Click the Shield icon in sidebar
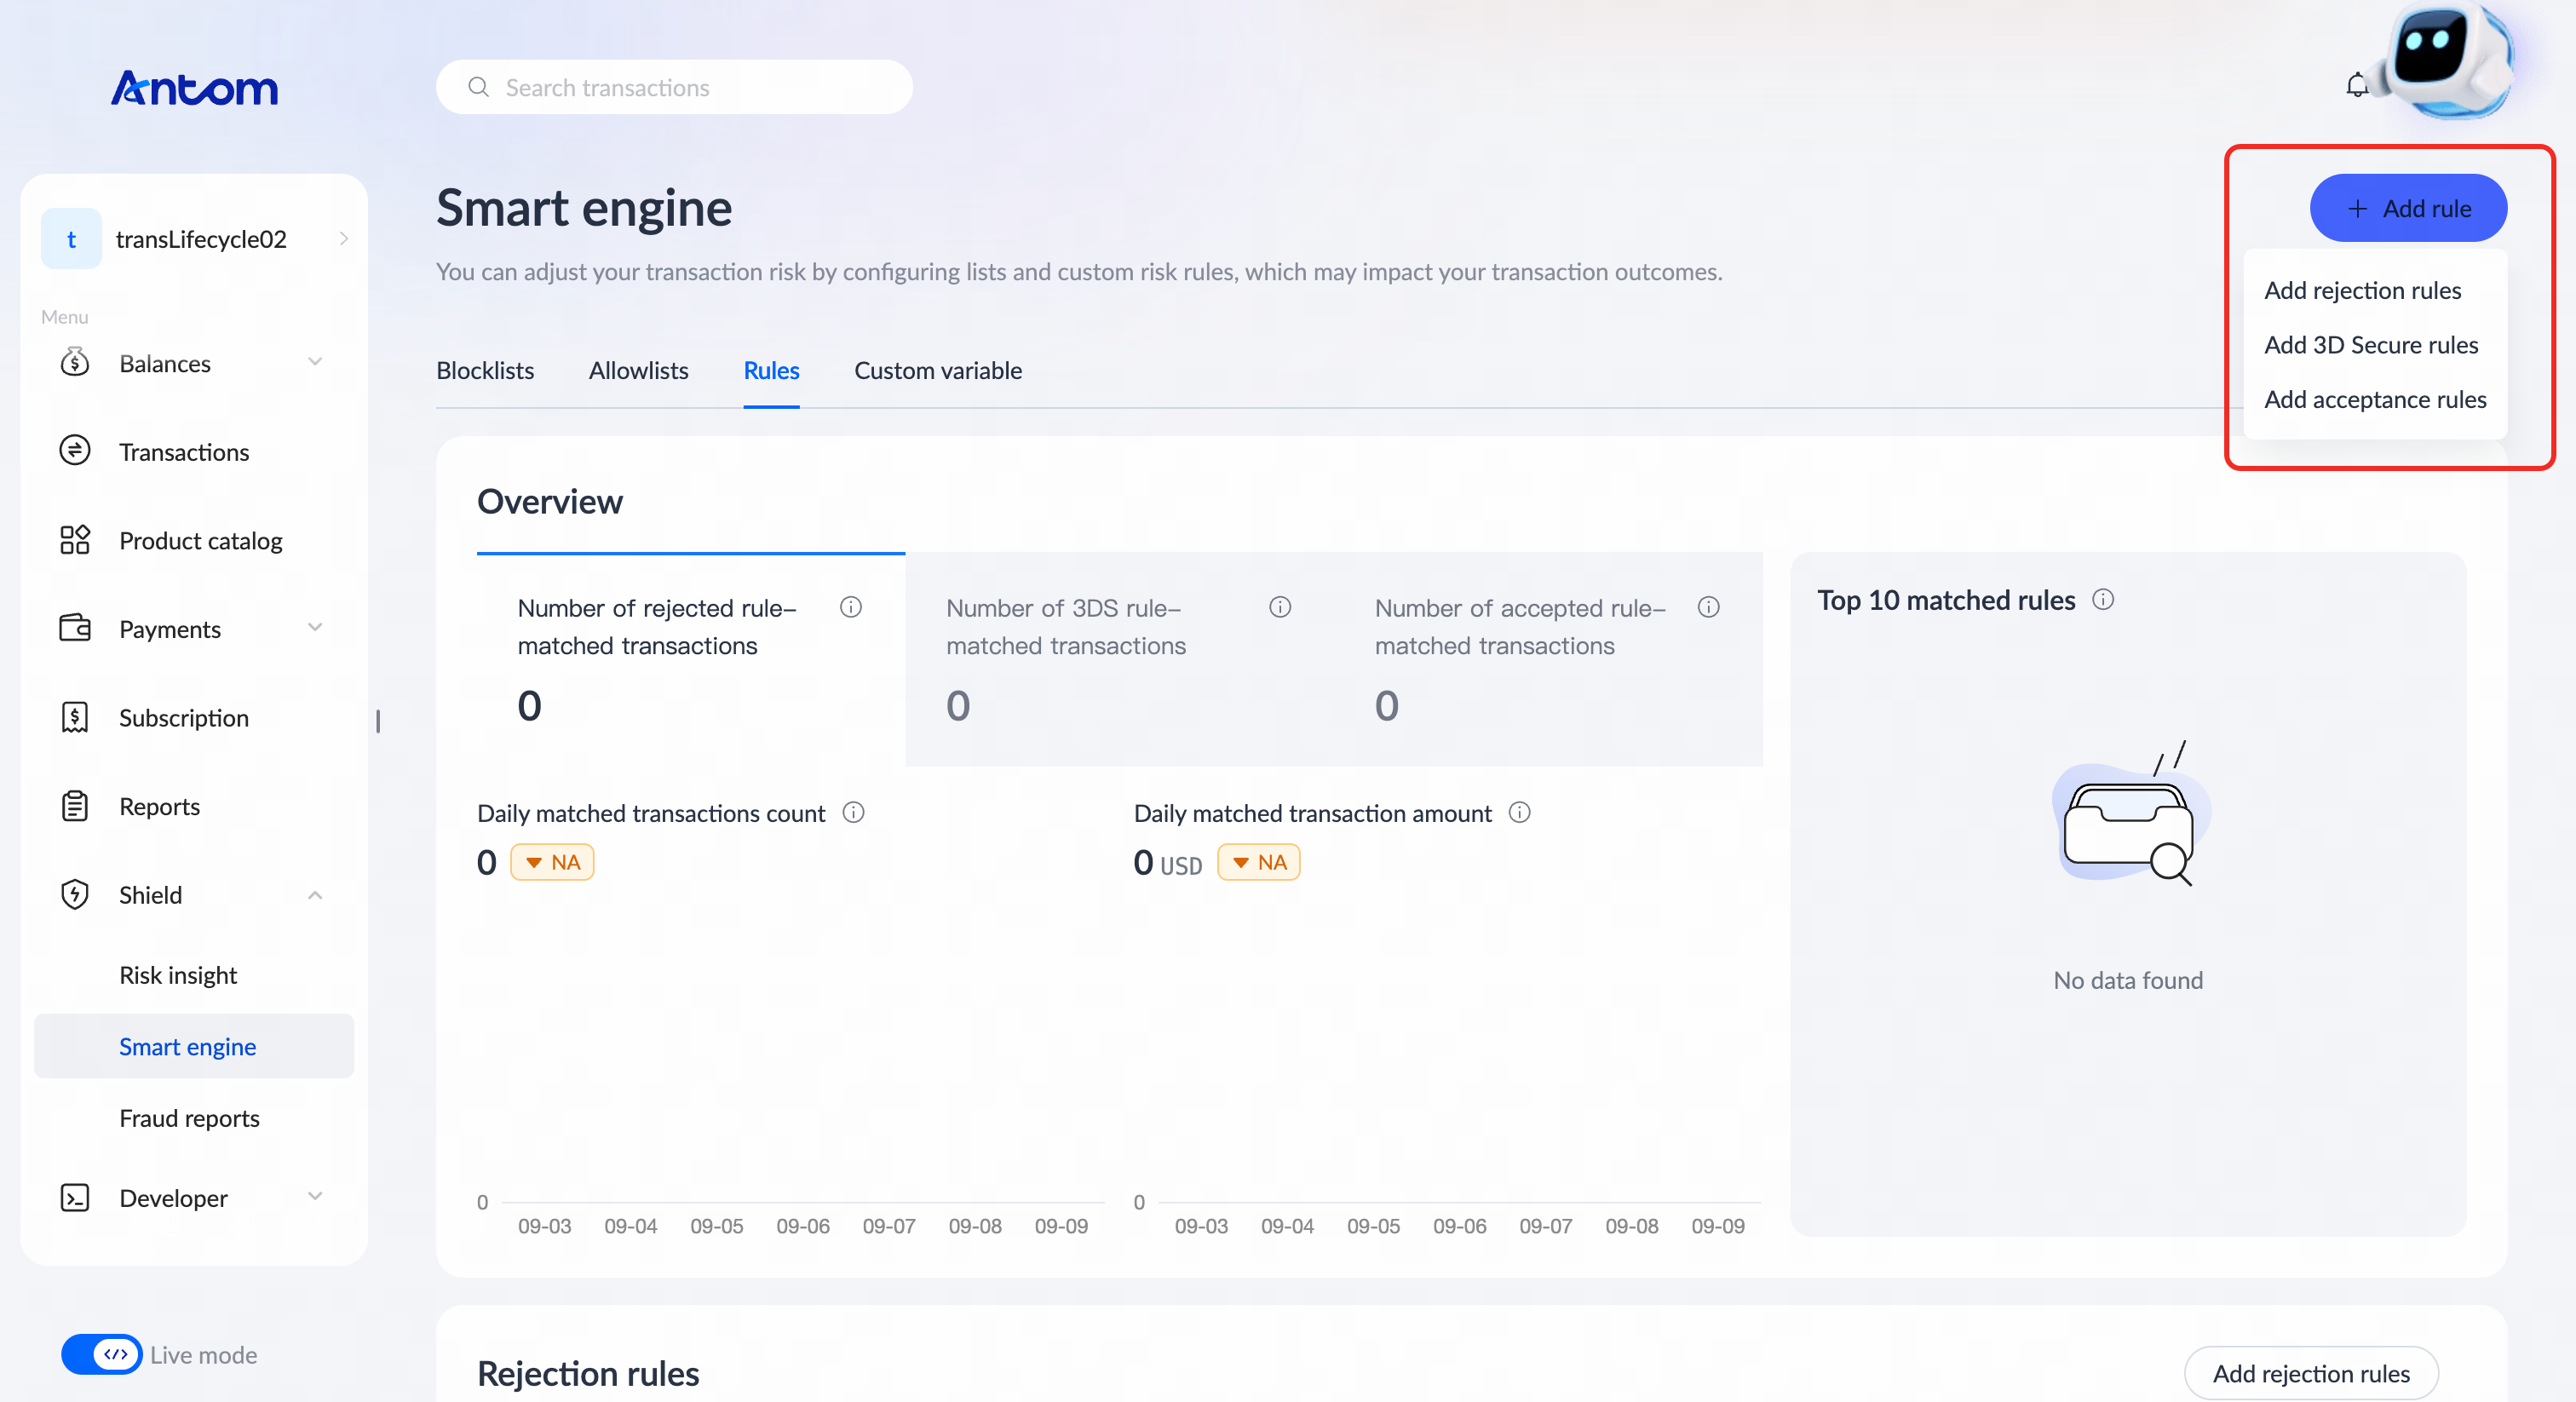 pyautogui.click(x=75, y=894)
